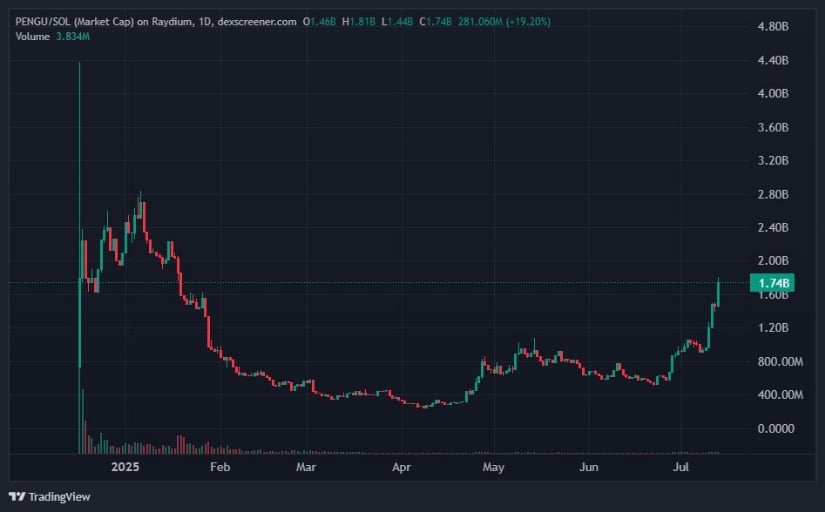
Task: Click the change value 281.060M (+19.20%)
Action: [x=504, y=22]
